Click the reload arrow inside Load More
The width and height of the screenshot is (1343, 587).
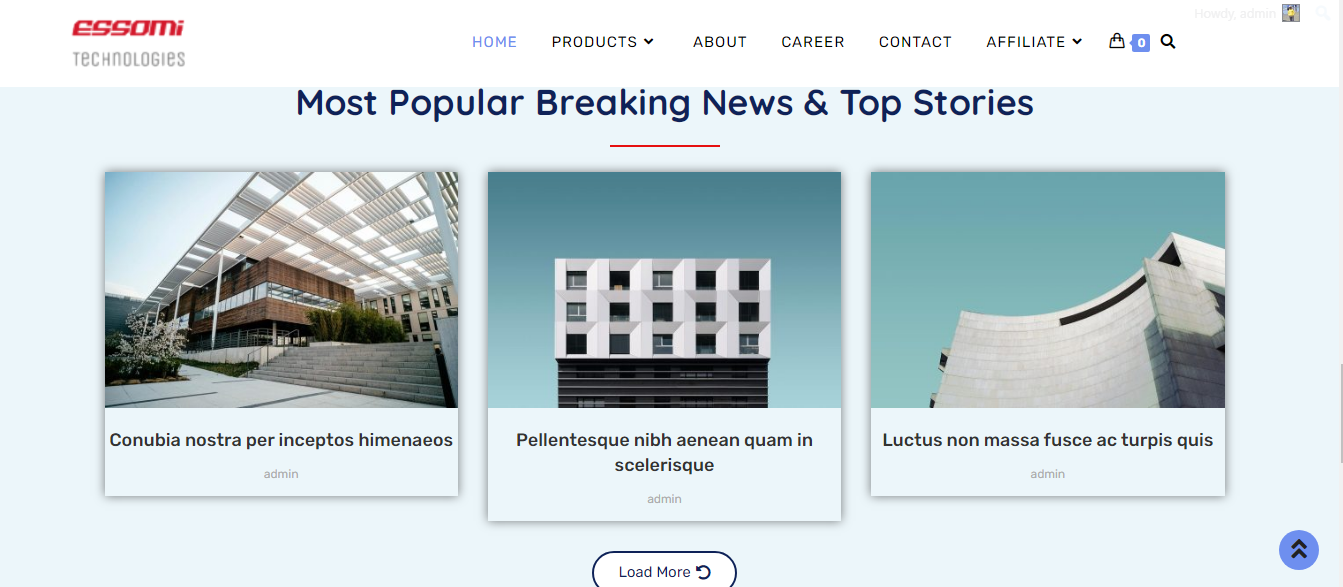pos(703,572)
